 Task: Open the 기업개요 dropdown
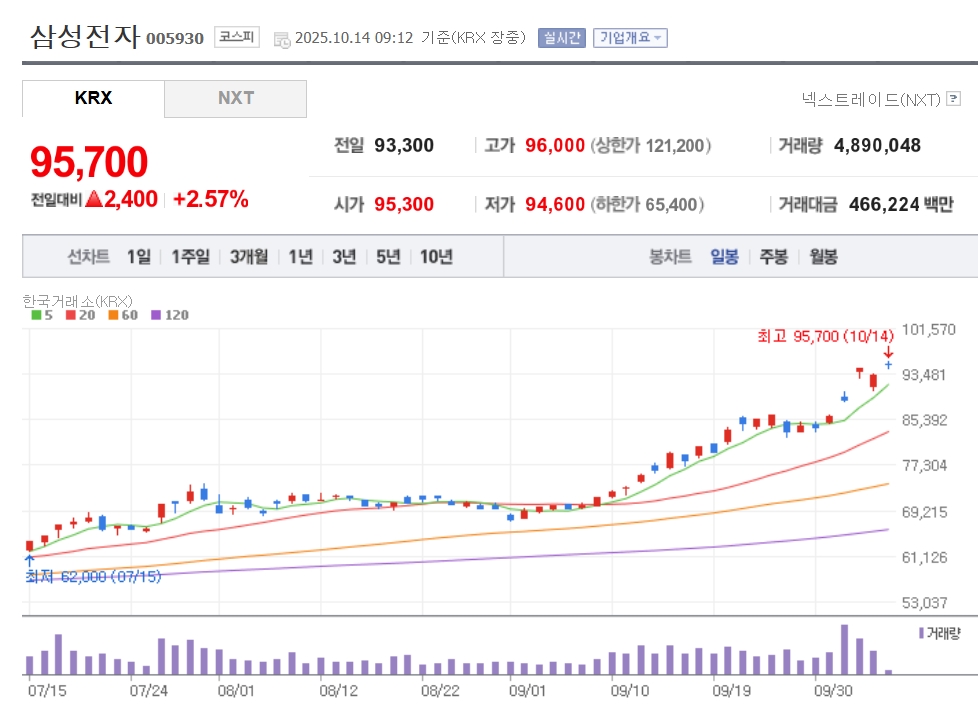(630, 38)
